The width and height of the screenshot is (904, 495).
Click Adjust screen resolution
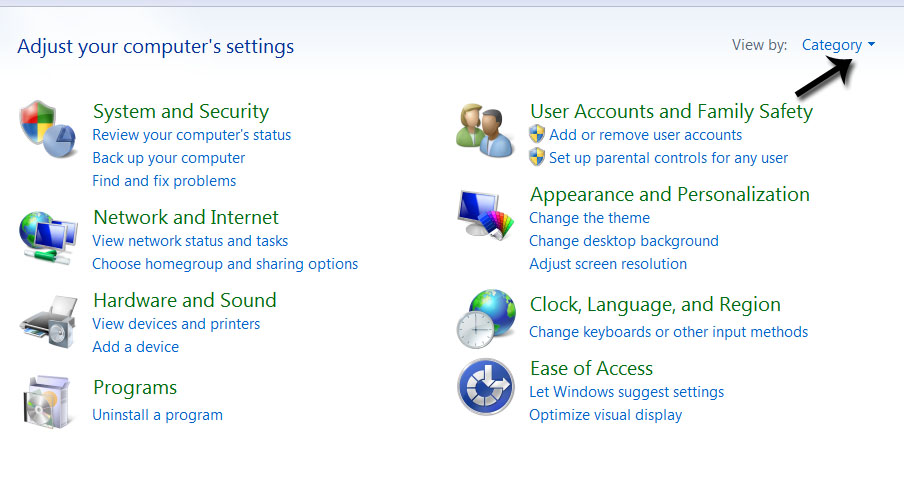(x=608, y=264)
